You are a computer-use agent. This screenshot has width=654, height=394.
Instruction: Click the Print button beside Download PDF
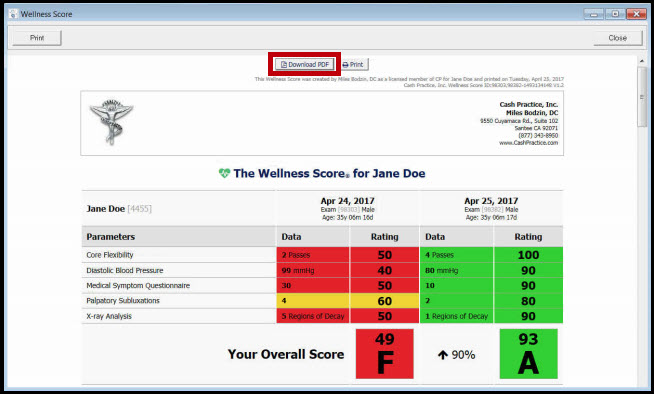[x=353, y=65]
